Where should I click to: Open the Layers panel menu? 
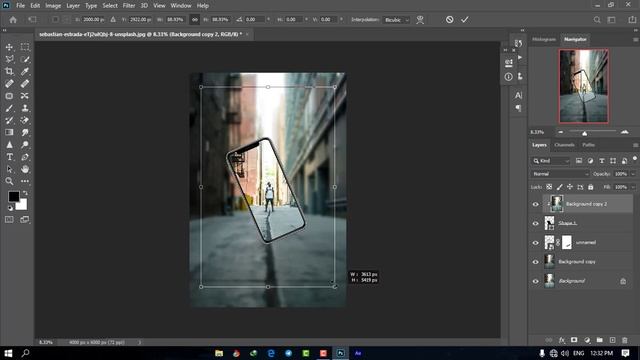coord(635,145)
